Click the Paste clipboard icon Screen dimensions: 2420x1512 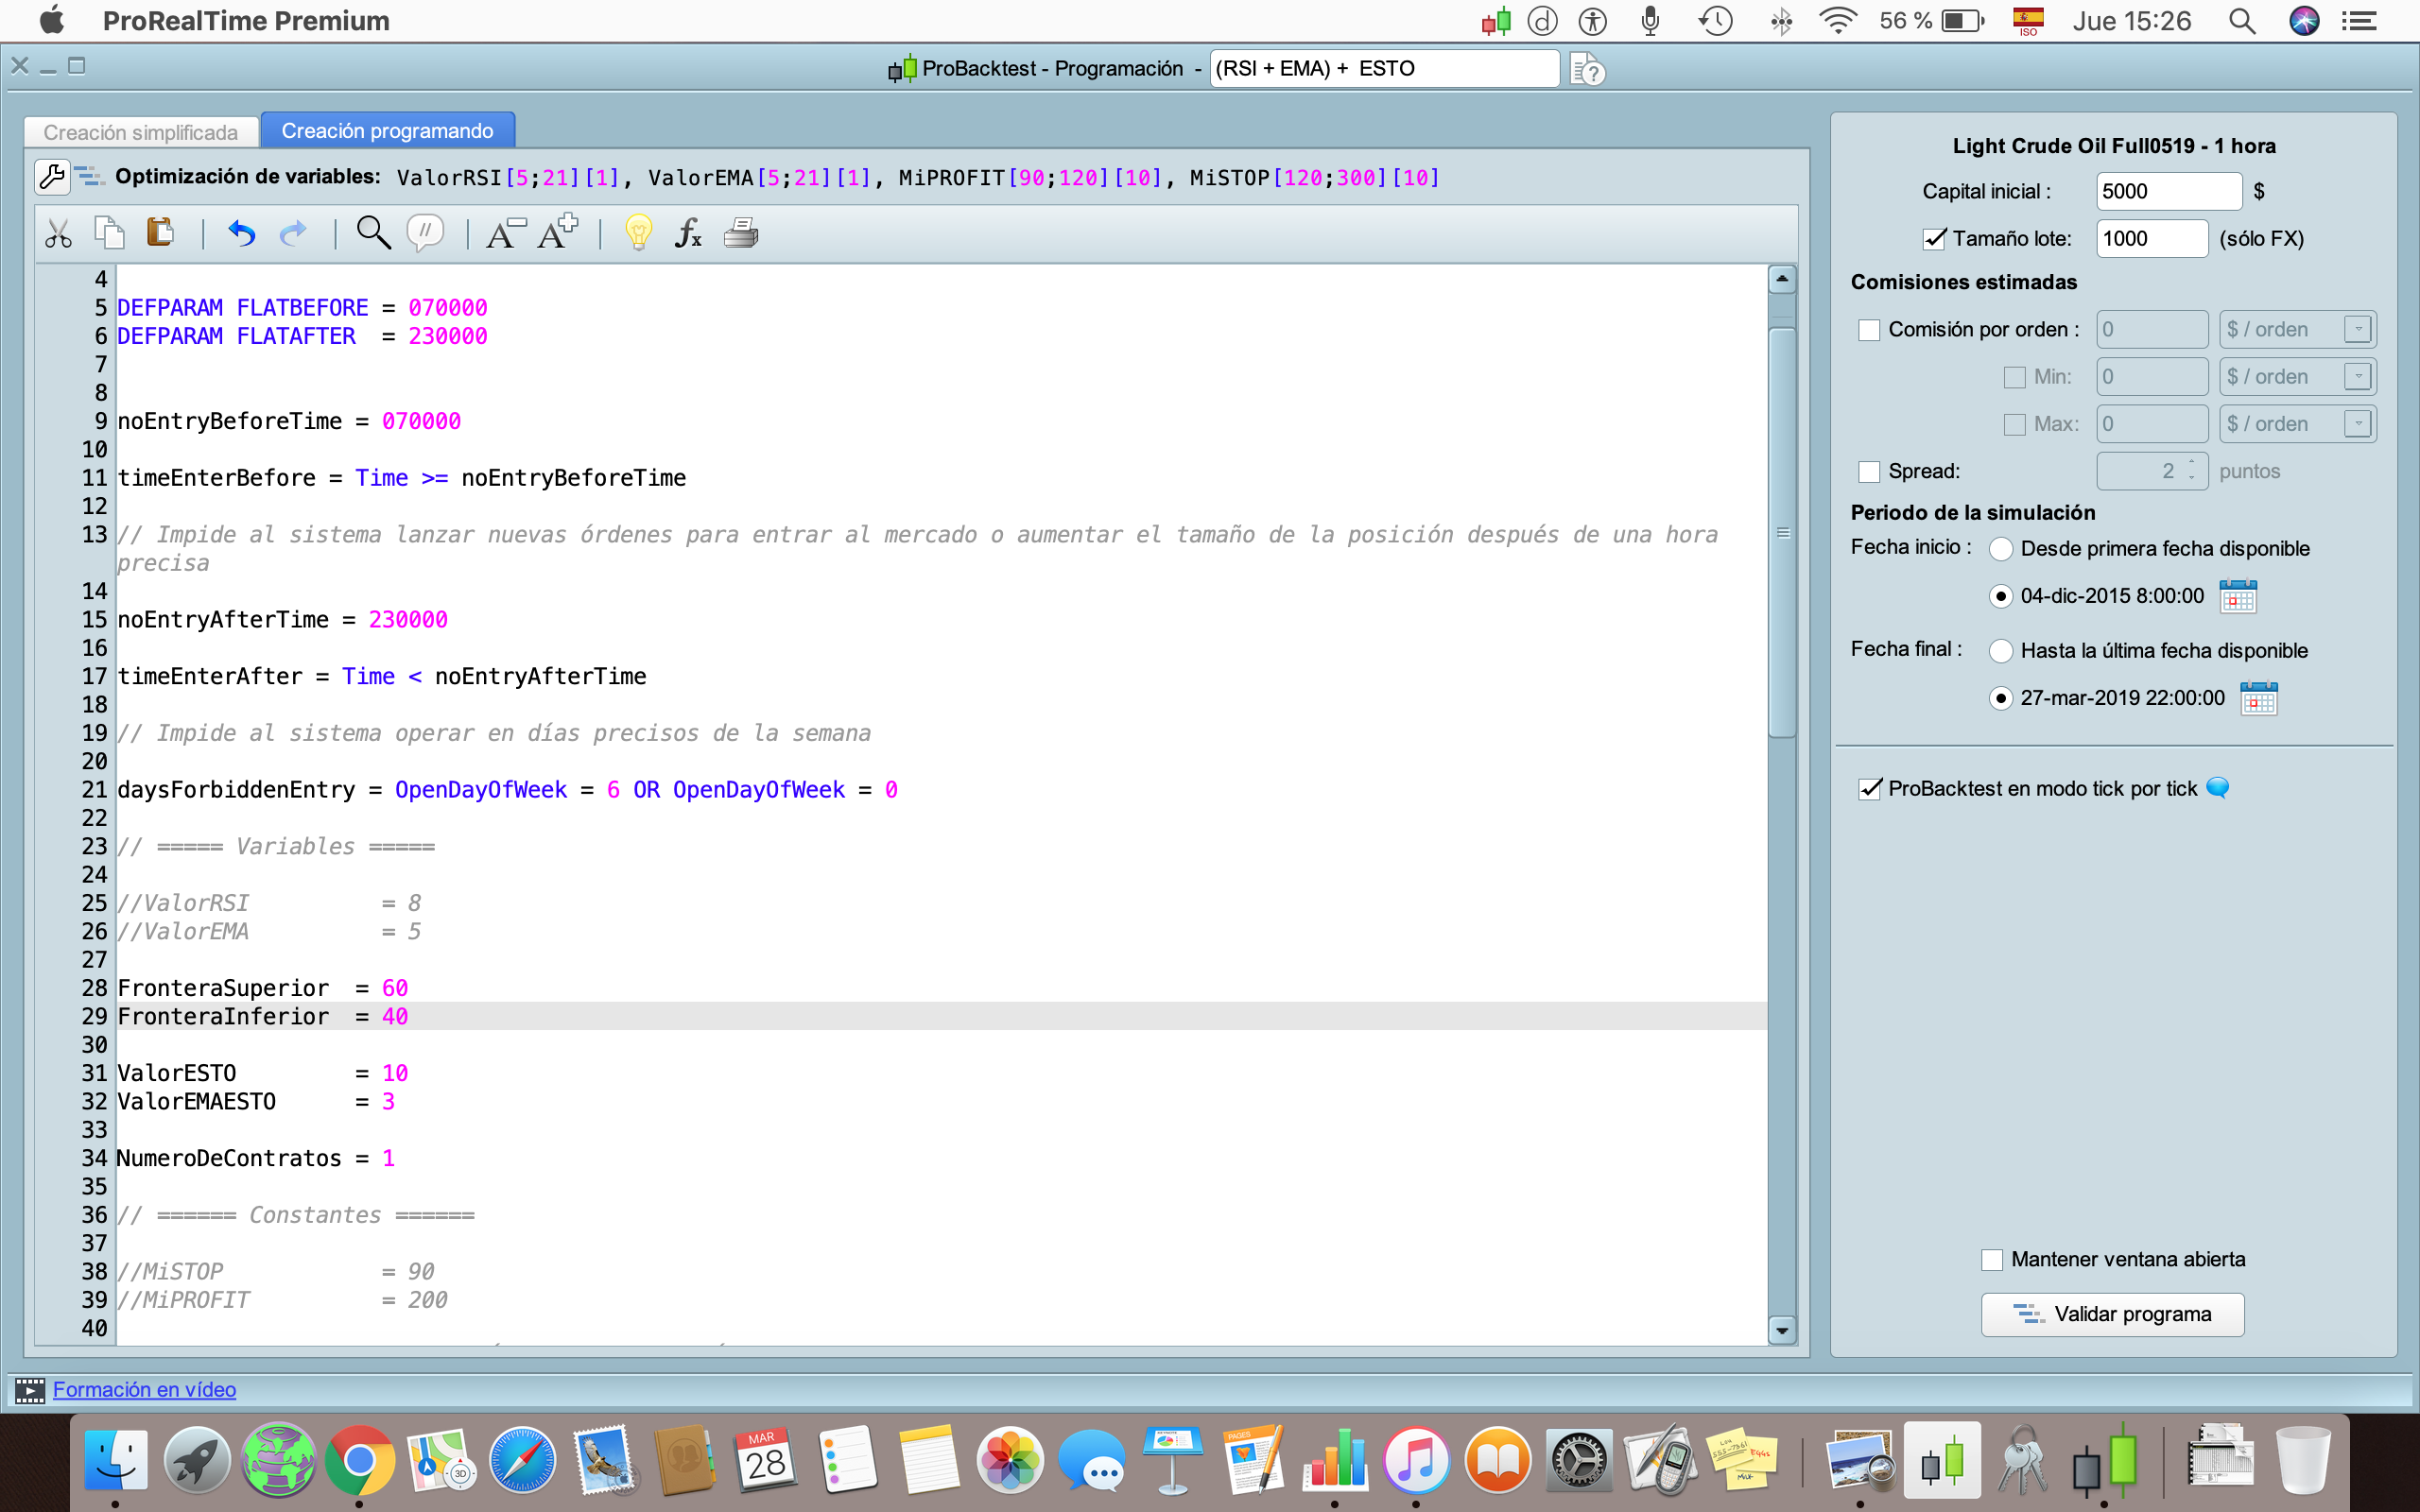click(x=160, y=233)
